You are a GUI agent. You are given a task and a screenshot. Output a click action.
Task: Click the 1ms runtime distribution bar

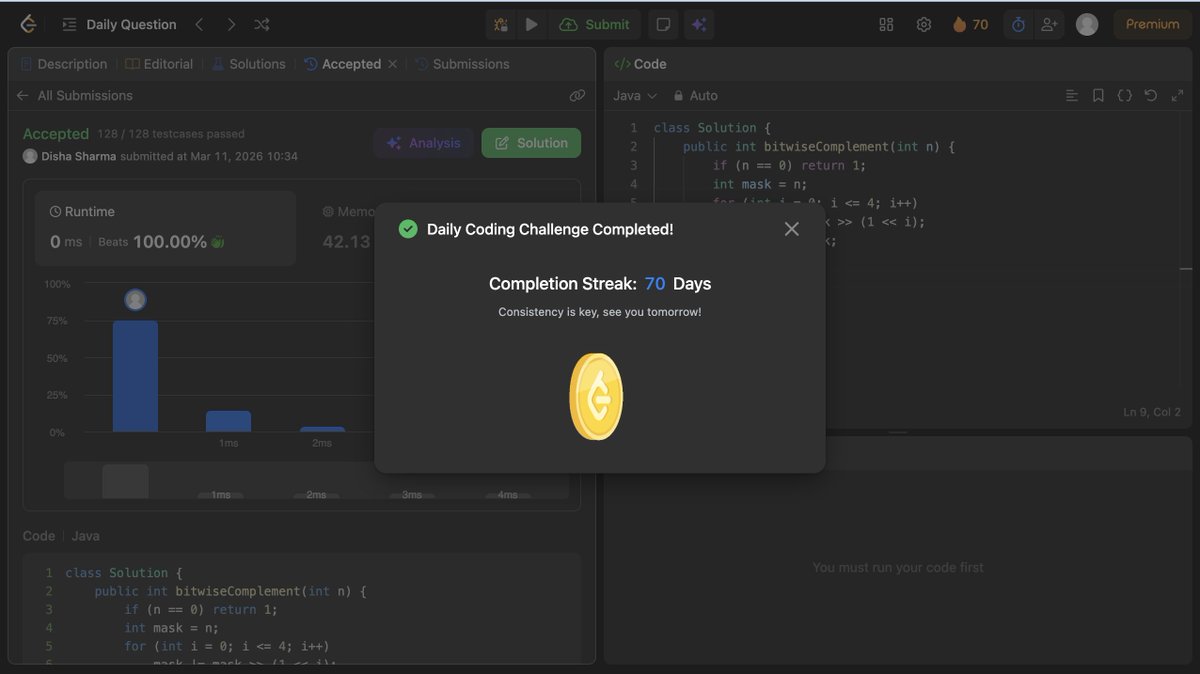[x=228, y=421]
